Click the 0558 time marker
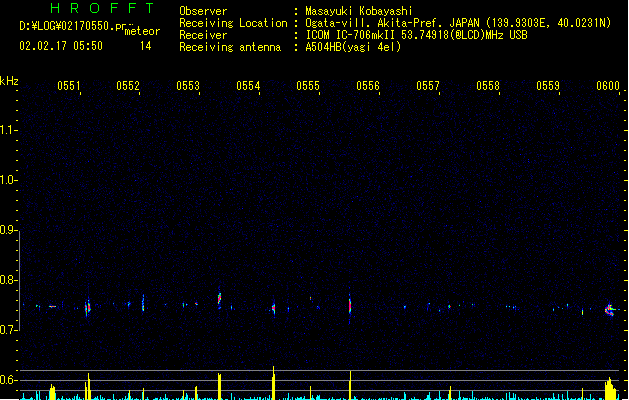This screenshot has width=629, height=400. [488, 86]
